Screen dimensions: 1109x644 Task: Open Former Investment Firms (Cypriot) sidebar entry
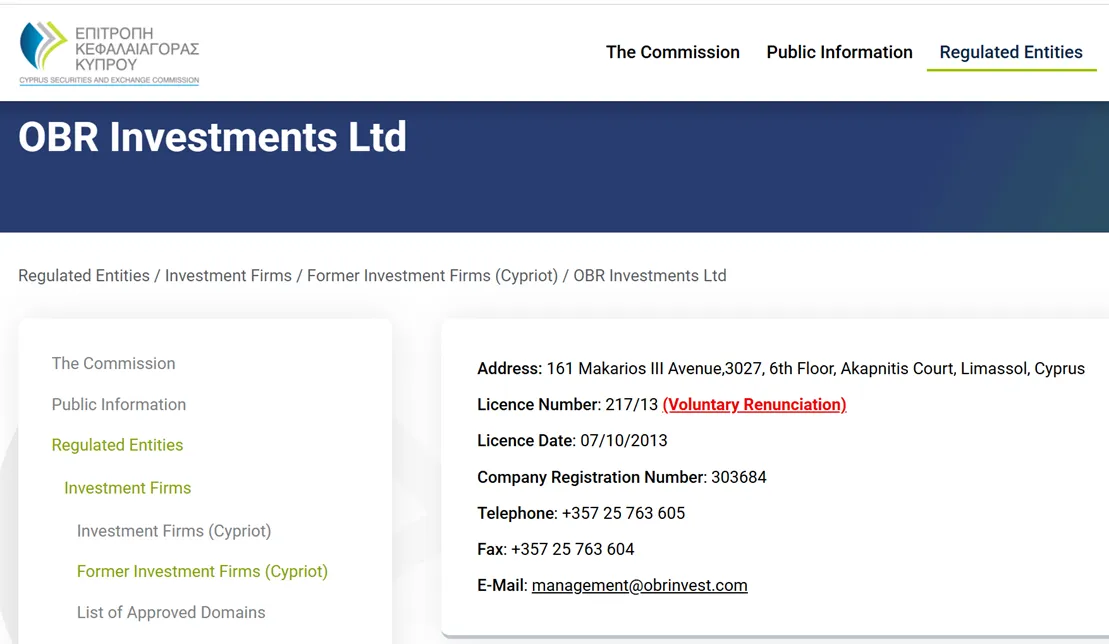pos(202,571)
